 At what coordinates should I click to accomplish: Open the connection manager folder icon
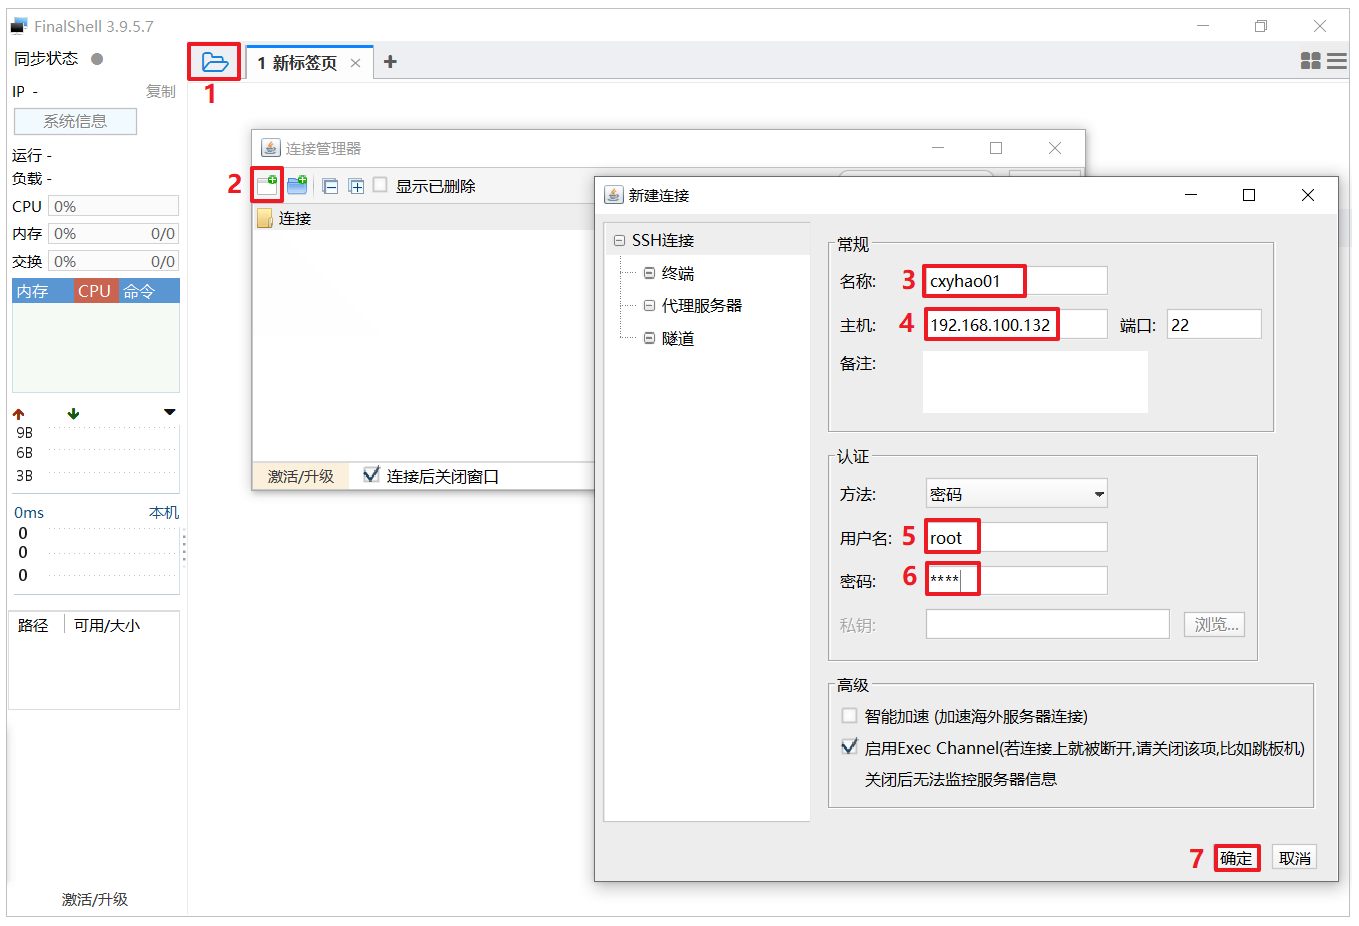(215, 62)
